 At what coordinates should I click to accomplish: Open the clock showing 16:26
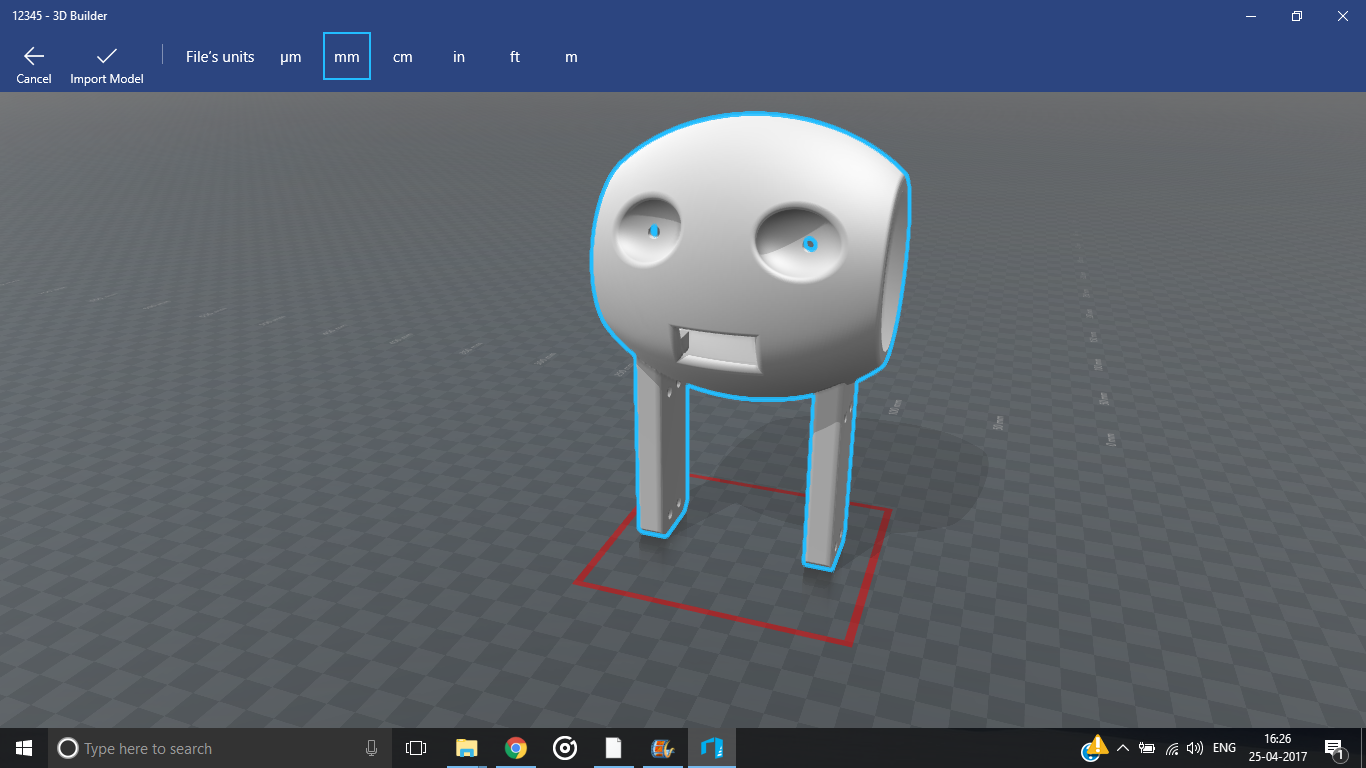[1277, 748]
